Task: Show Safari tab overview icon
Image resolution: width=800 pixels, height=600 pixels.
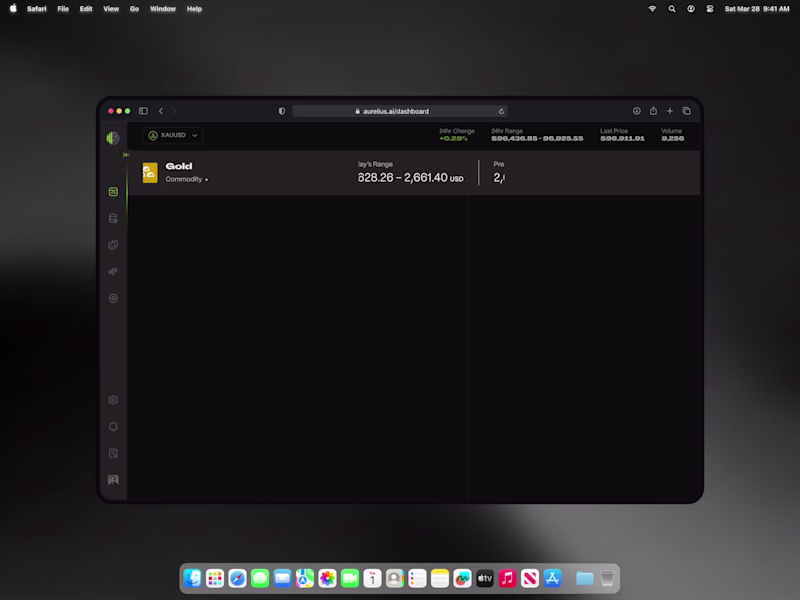Action: click(x=687, y=111)
